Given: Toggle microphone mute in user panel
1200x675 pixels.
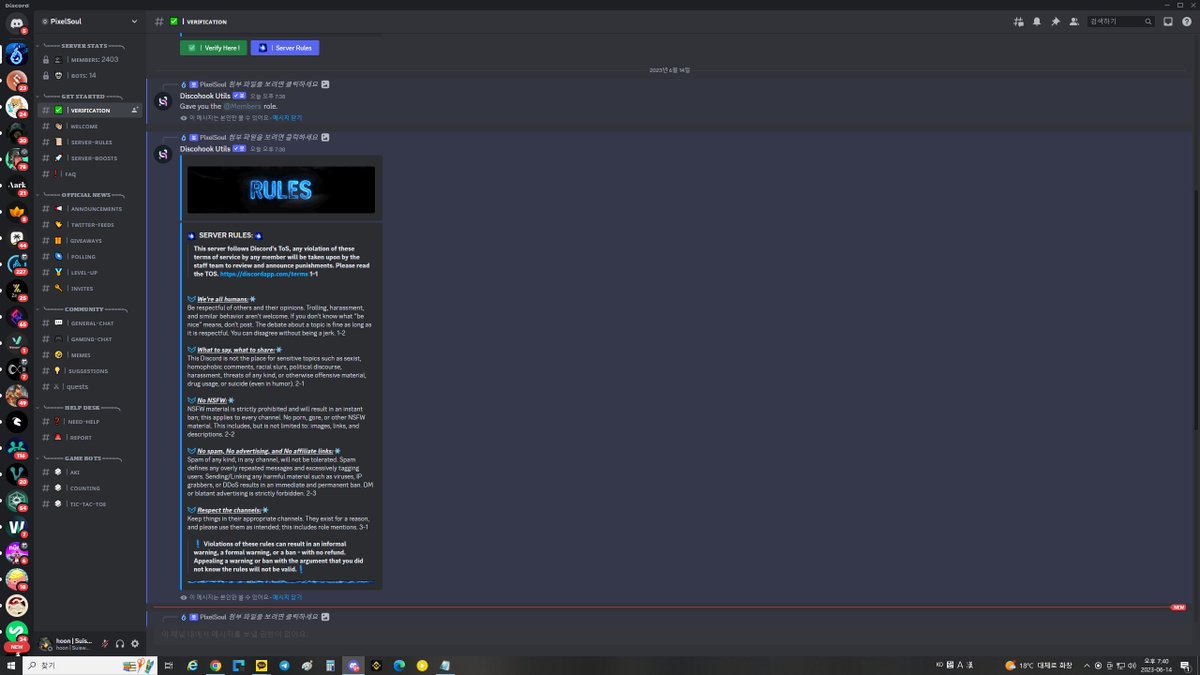Looking at the screenshot, I should pos(105,644).
